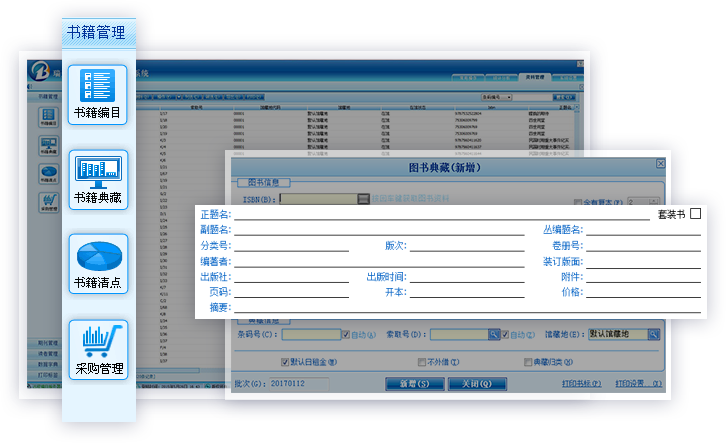Image resolution: width=726 pixels, height=443 pixels.
Task: Toggle the 套装书 checkbox
Action: (695, 213)
